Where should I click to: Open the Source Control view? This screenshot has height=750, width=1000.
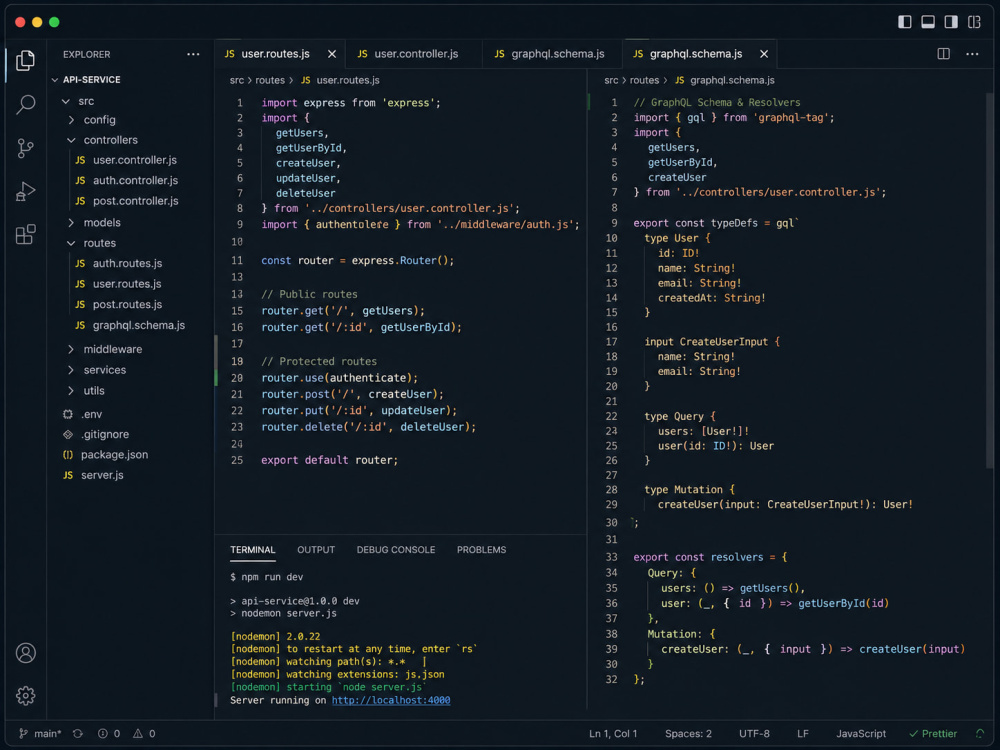click(26, 148)
